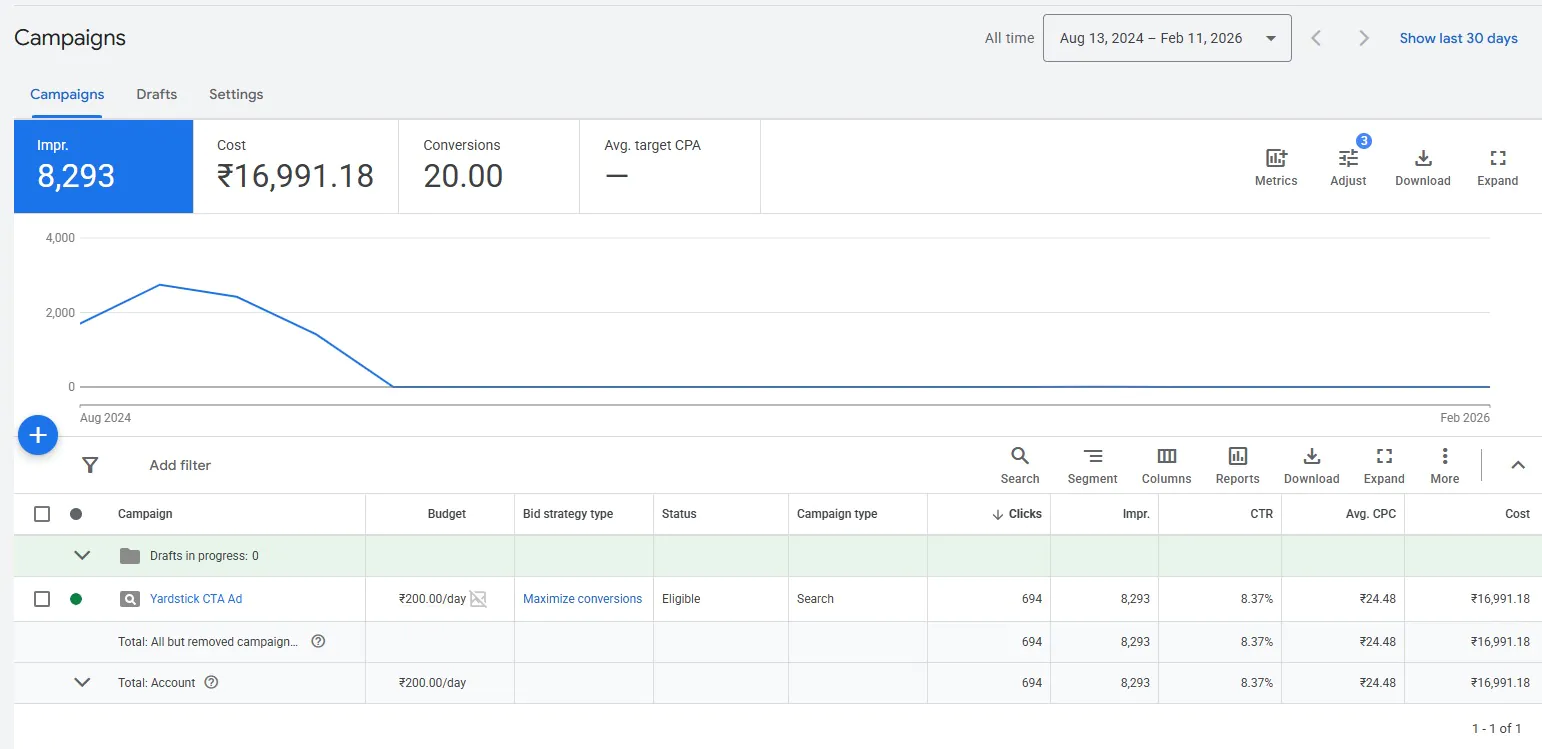Image resolution: width=1542 pixels, height=749 pixels.
Task: Select the Cost scorecard
Action: (x=296, y=166)
